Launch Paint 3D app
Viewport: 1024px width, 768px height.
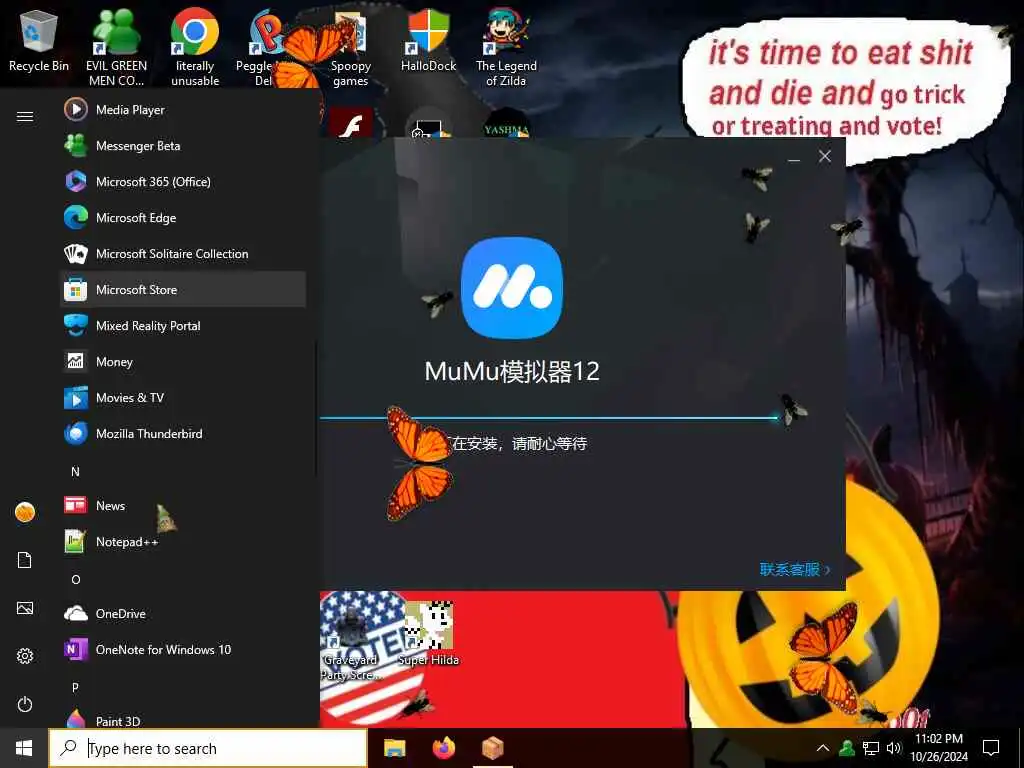(x=183, y=718)
